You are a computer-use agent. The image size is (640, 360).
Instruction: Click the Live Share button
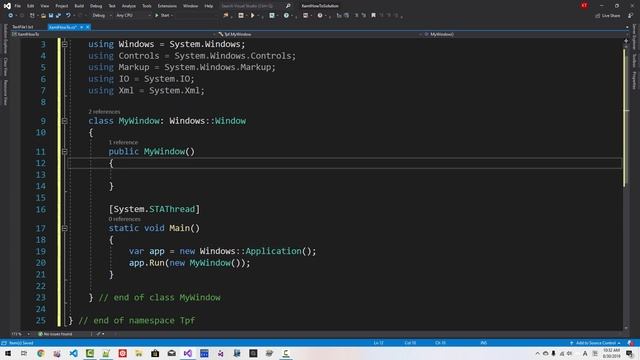click(x=607, y=16)
